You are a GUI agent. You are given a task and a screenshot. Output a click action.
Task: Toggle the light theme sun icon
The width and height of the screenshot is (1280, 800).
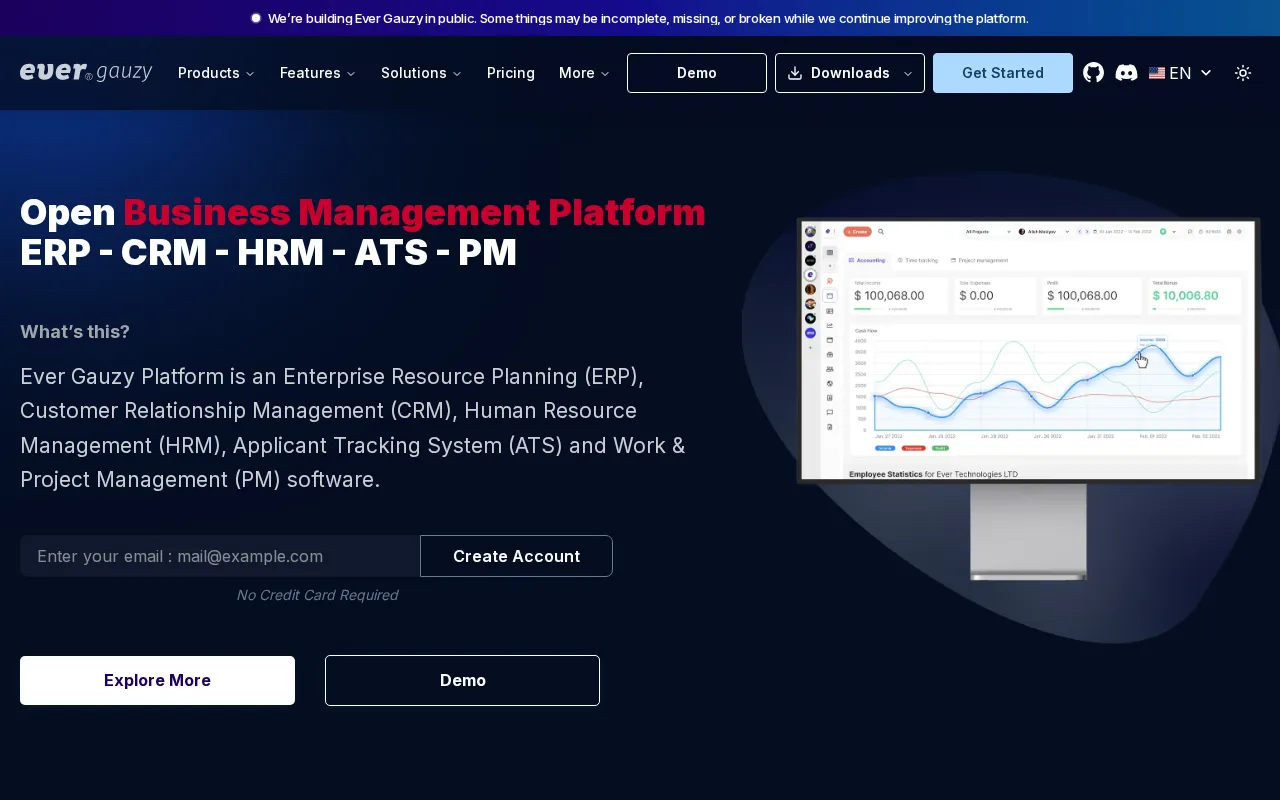[x=1243, y=73]
